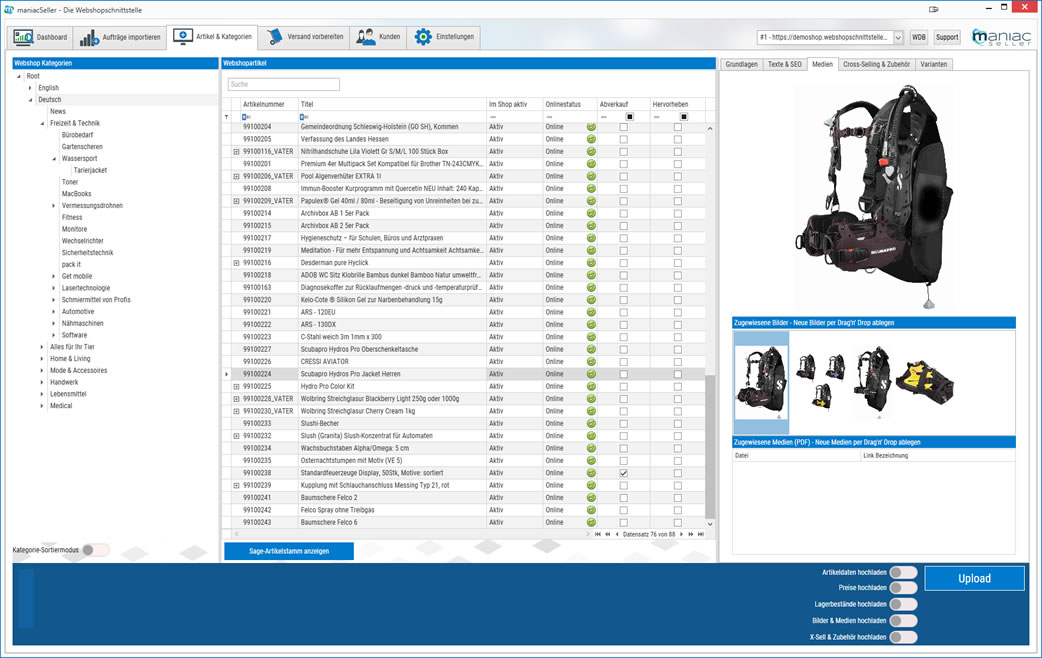Screen dimensions: 1042x658
Task: Go to first record in navigator
Action: [x=597, y=534]
